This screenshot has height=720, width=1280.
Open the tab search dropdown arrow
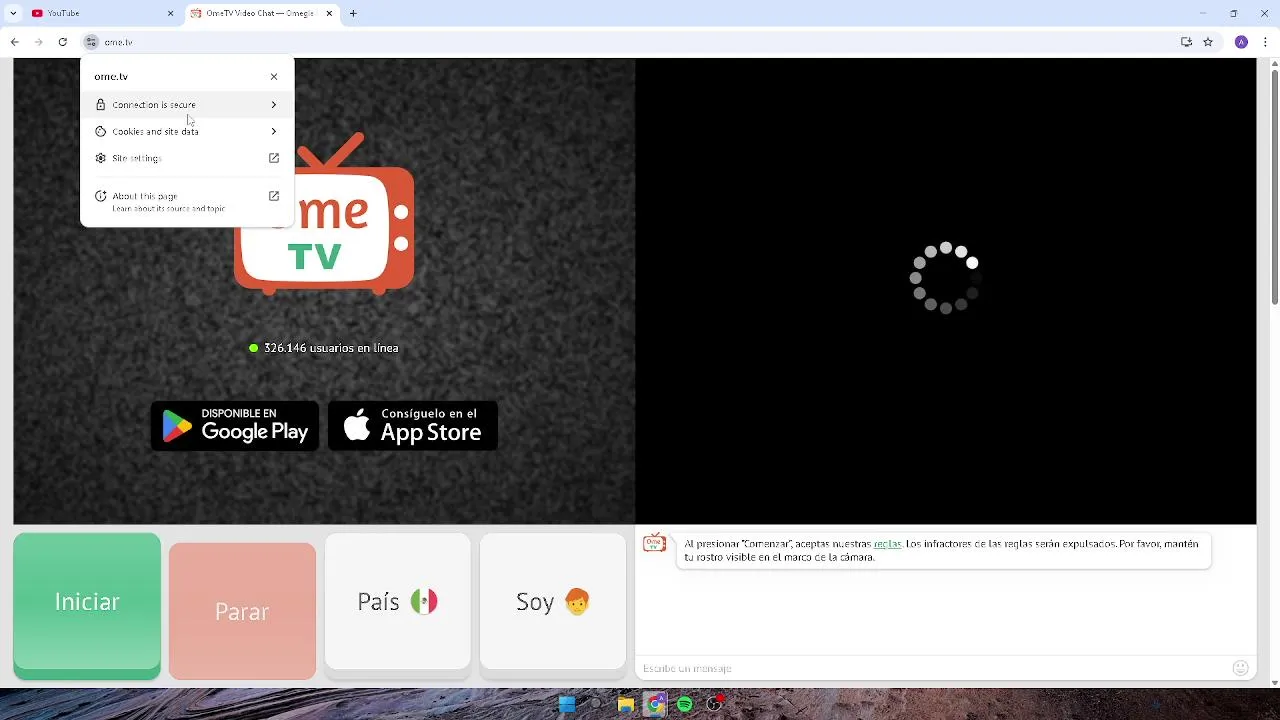click(13, 13)
